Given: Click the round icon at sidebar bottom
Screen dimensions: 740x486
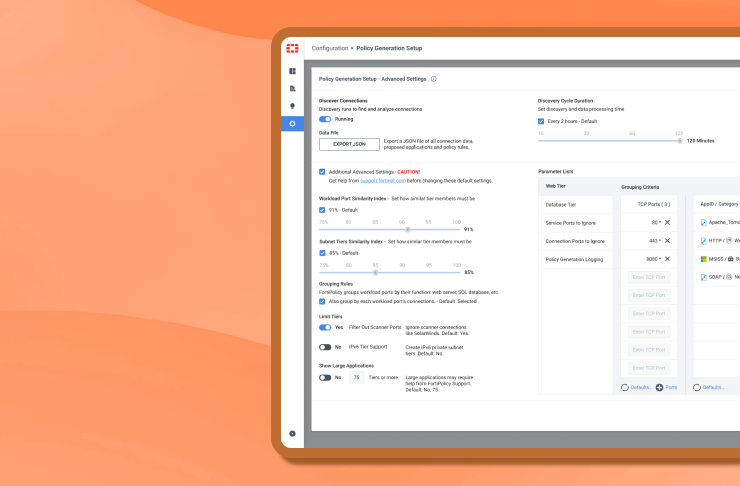Looking at the screenshot, I should tap(292, 434).
